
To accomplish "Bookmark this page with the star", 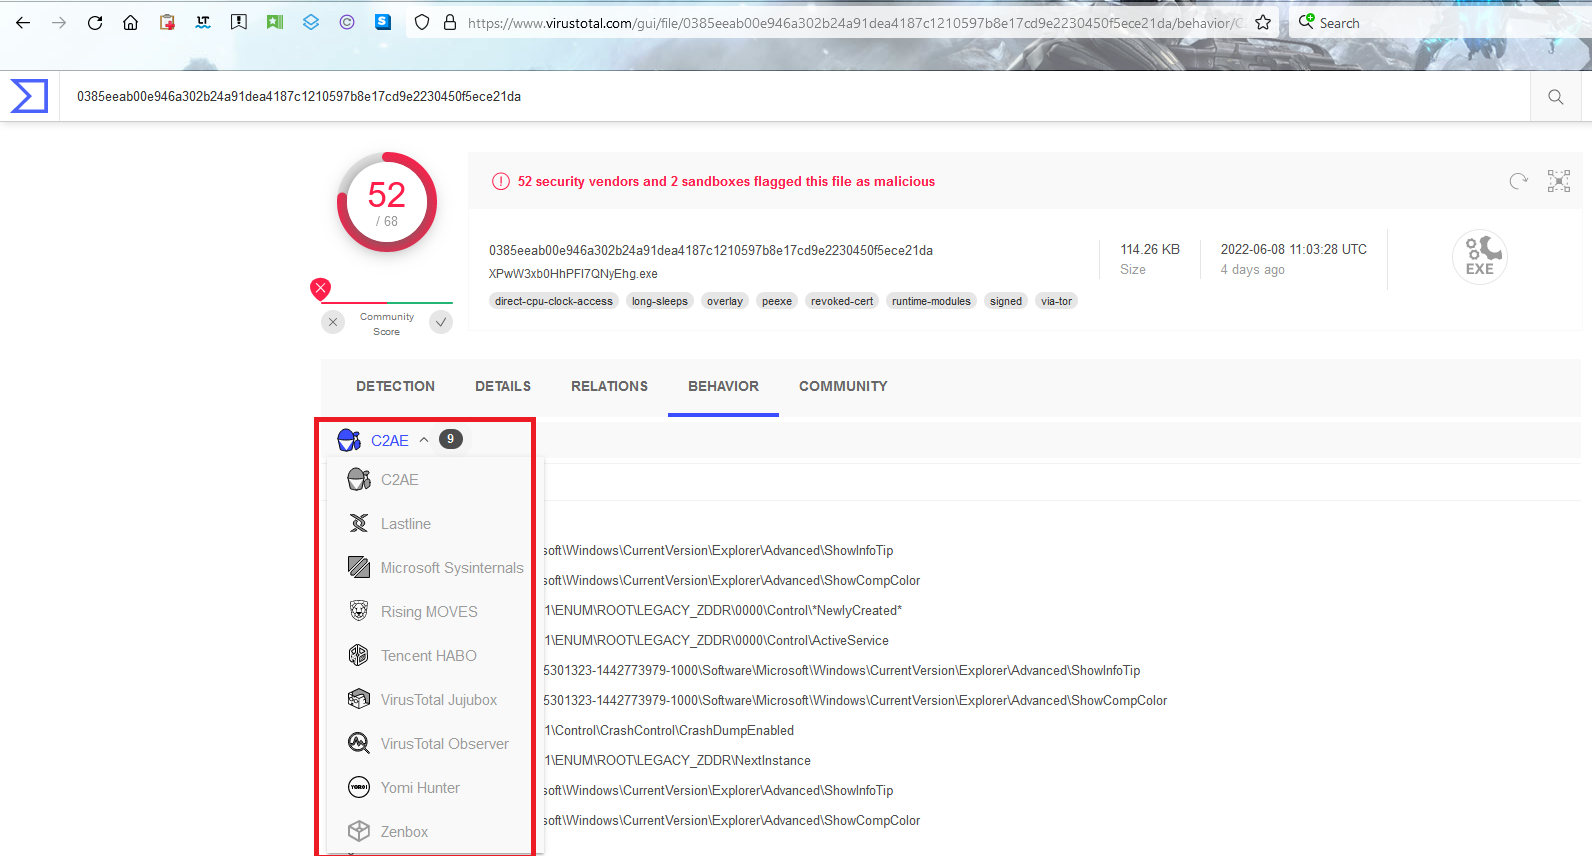I will point(1263,22).
